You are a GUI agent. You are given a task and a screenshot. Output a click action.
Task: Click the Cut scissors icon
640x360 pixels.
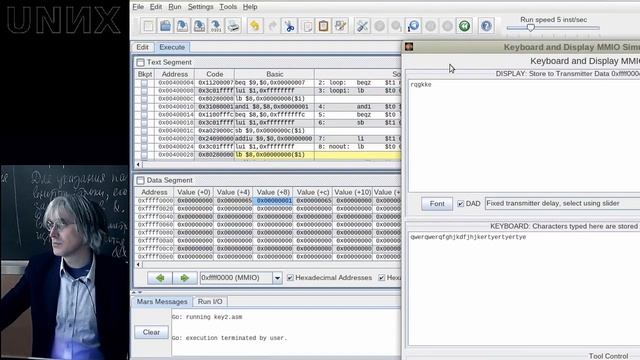tap(289, 26)
